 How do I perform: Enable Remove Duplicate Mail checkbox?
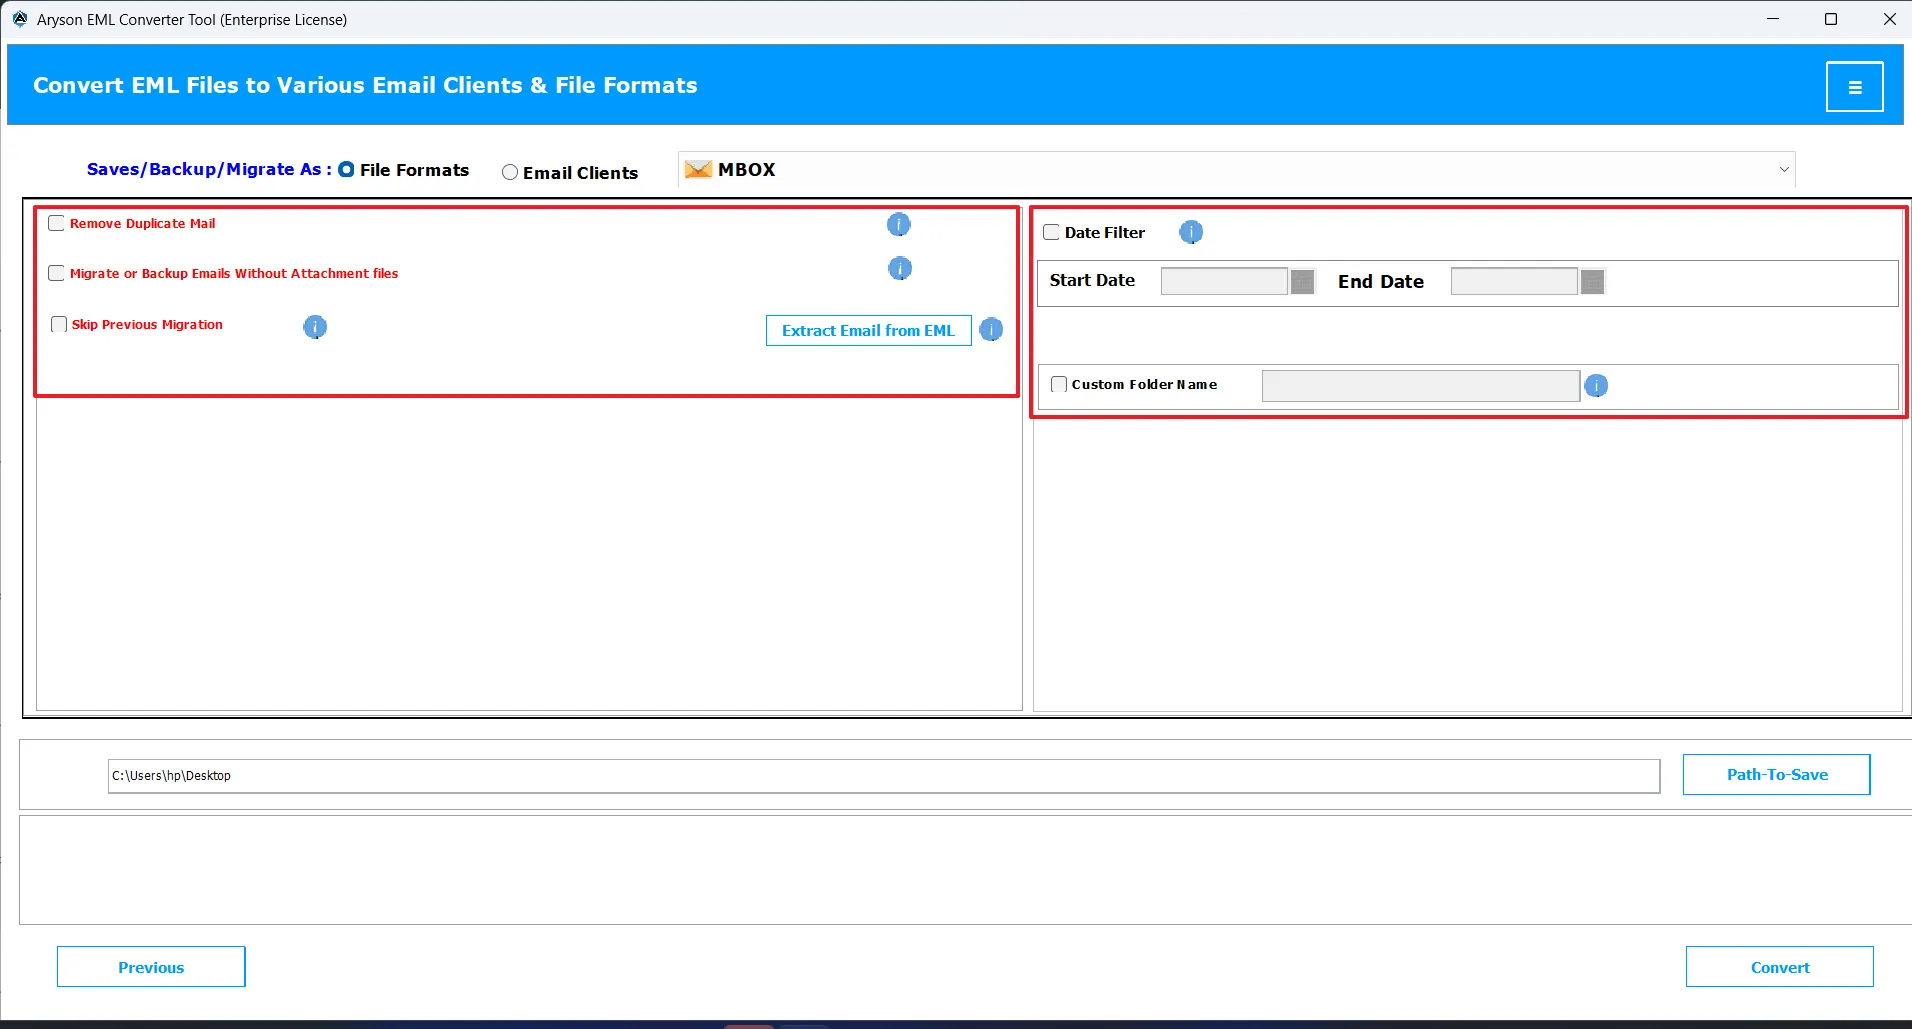tap(57, 223)
